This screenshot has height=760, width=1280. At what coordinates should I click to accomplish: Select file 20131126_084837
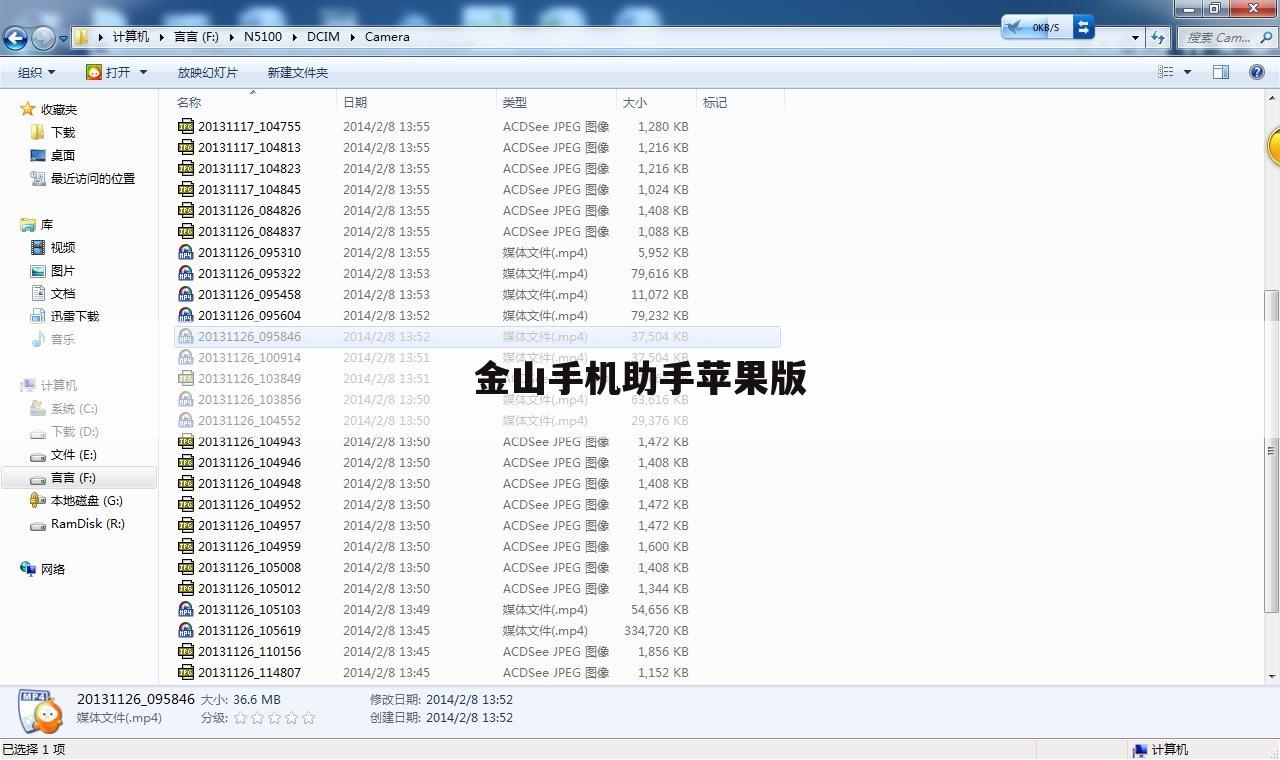click(x=249, y=231)
